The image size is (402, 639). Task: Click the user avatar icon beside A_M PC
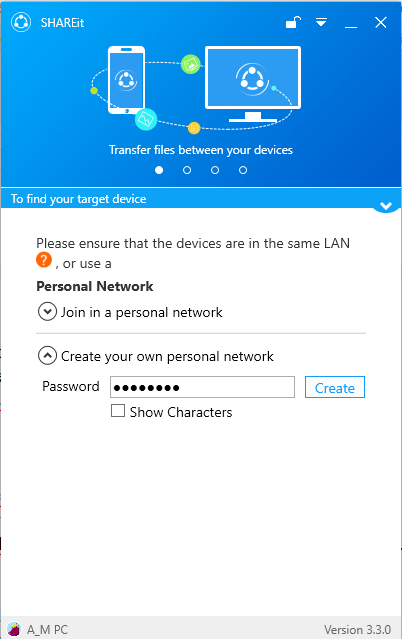pos(14,629)
